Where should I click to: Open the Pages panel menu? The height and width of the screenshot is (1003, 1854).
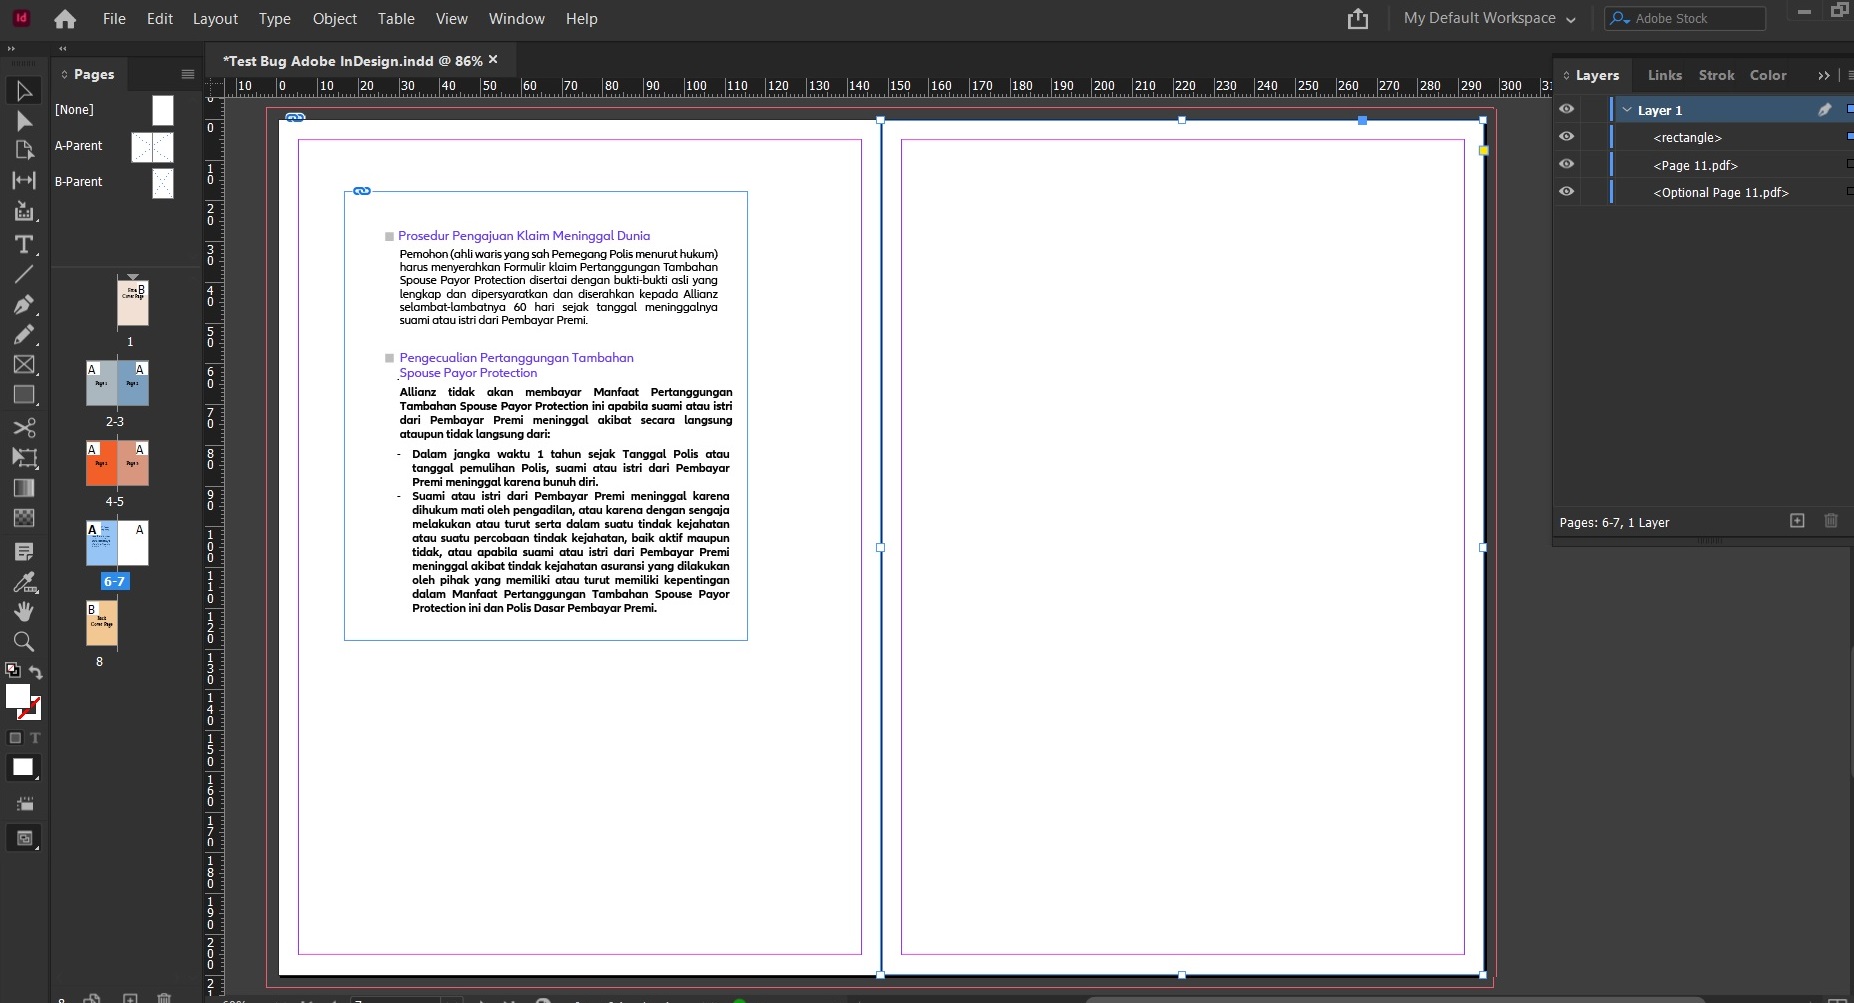click(186, 73)
